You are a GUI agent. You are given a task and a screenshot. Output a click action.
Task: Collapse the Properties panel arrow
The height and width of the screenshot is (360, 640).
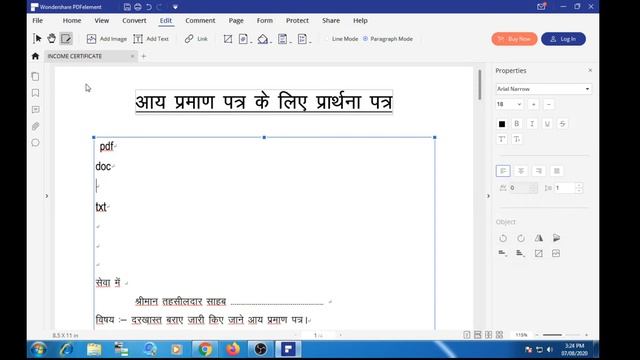(x=488, y=196)
